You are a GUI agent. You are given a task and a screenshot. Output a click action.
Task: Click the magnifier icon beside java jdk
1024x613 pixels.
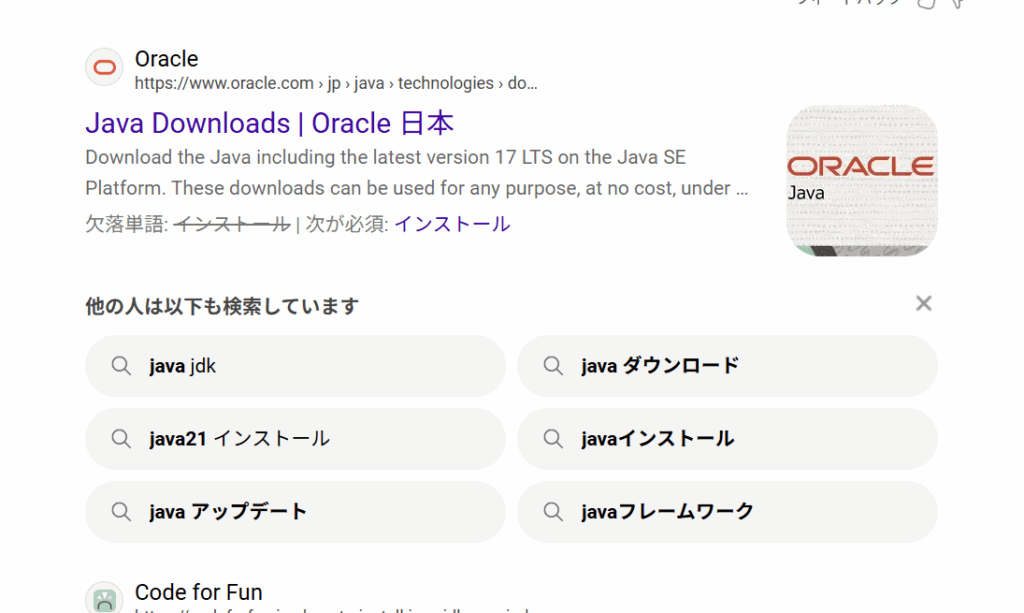point(121,366)
